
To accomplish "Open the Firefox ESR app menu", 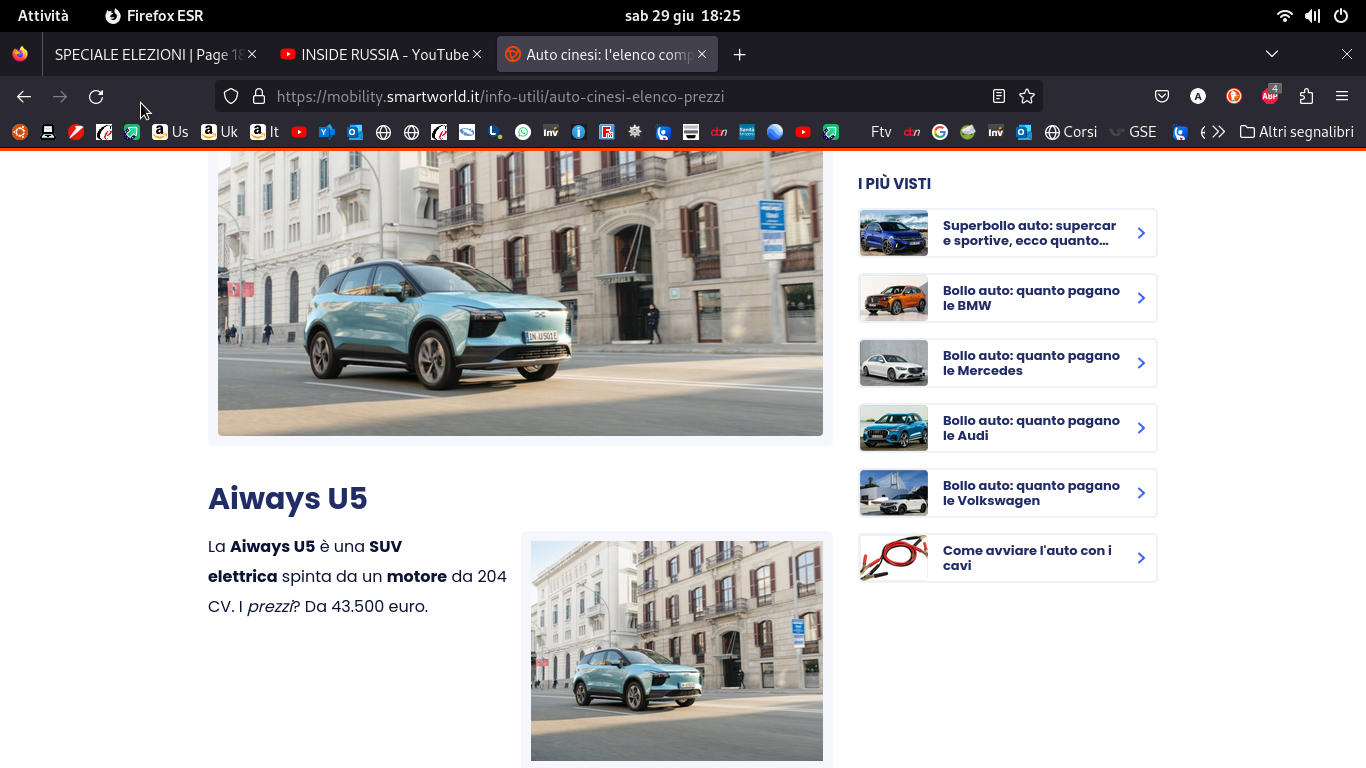I will pos(154,16).
